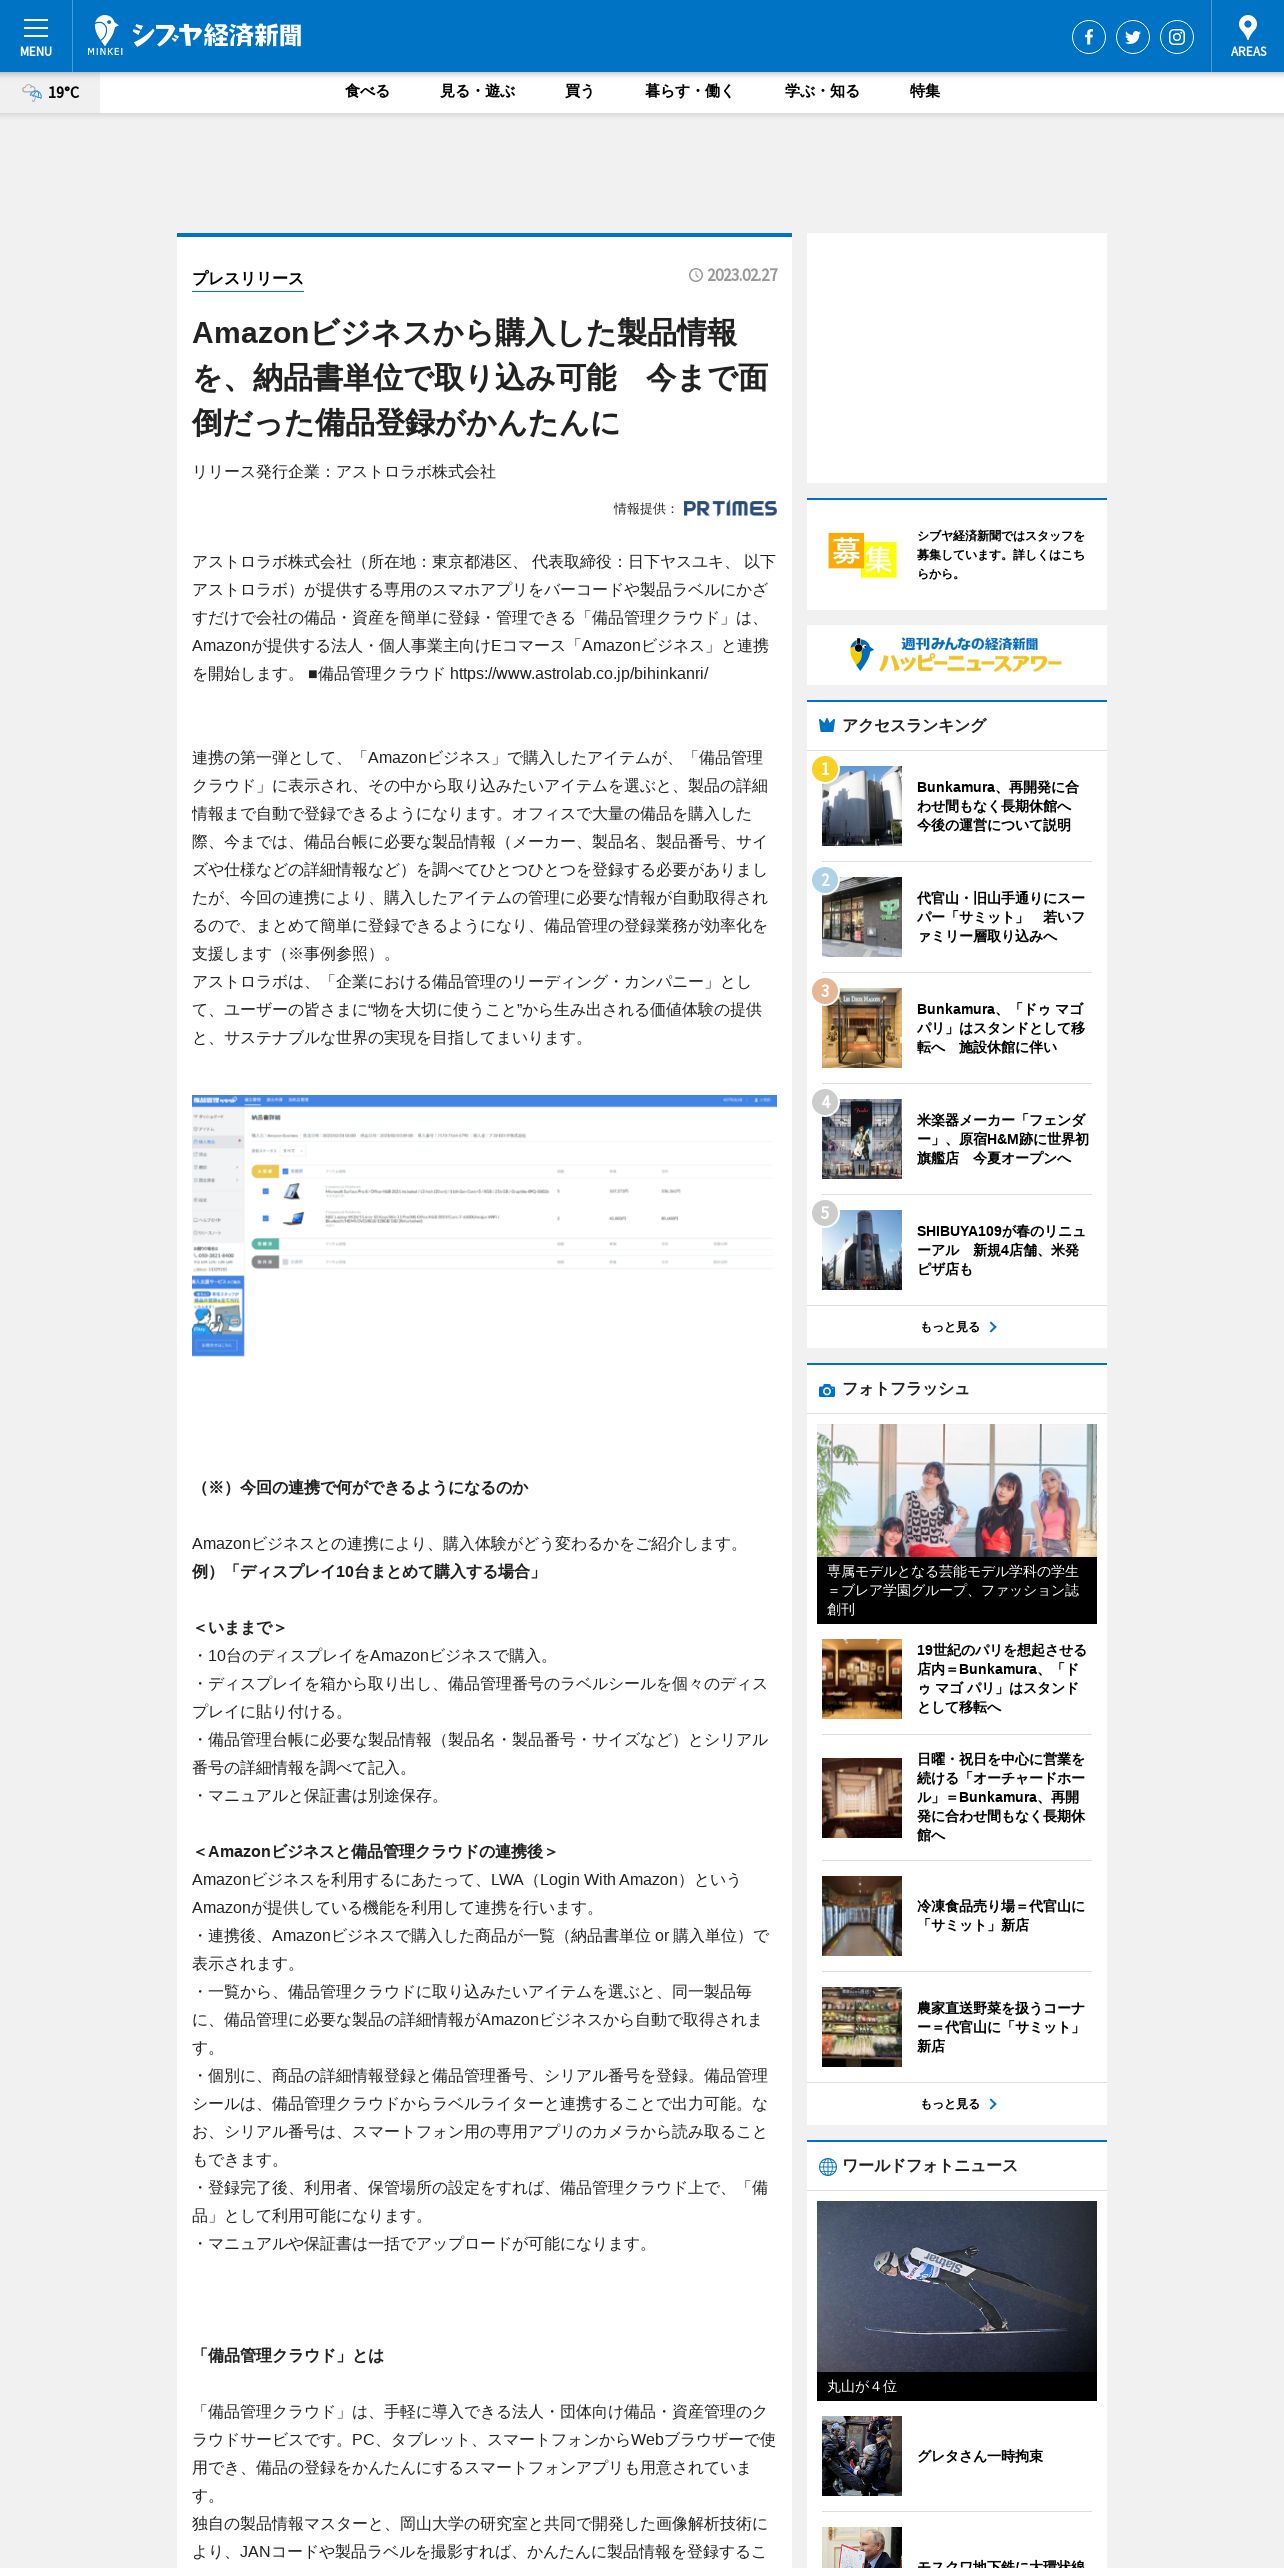Open ranking 5 SHIBUYA109 renewal article
Viewport: 1284px width, 2568px height.
[x=1001, y=1250]
